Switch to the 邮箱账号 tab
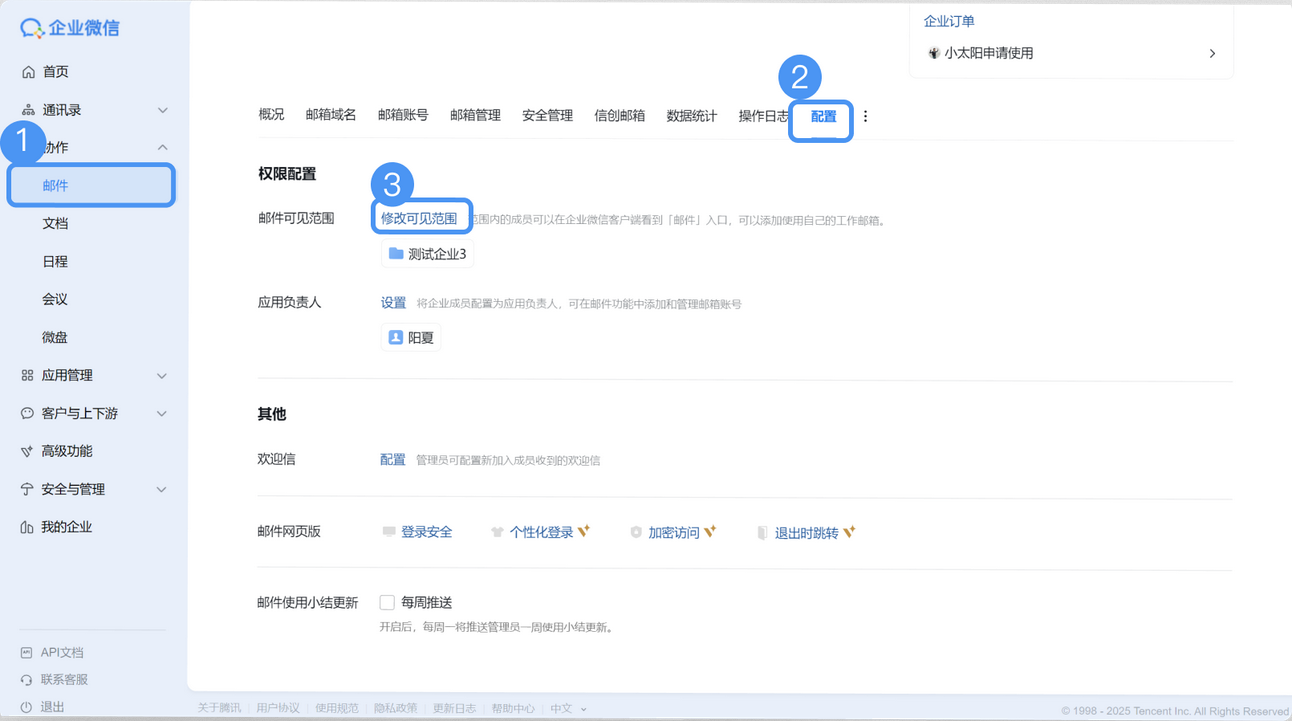Screen dimensions: 1292x721 [x=402, y=115]
